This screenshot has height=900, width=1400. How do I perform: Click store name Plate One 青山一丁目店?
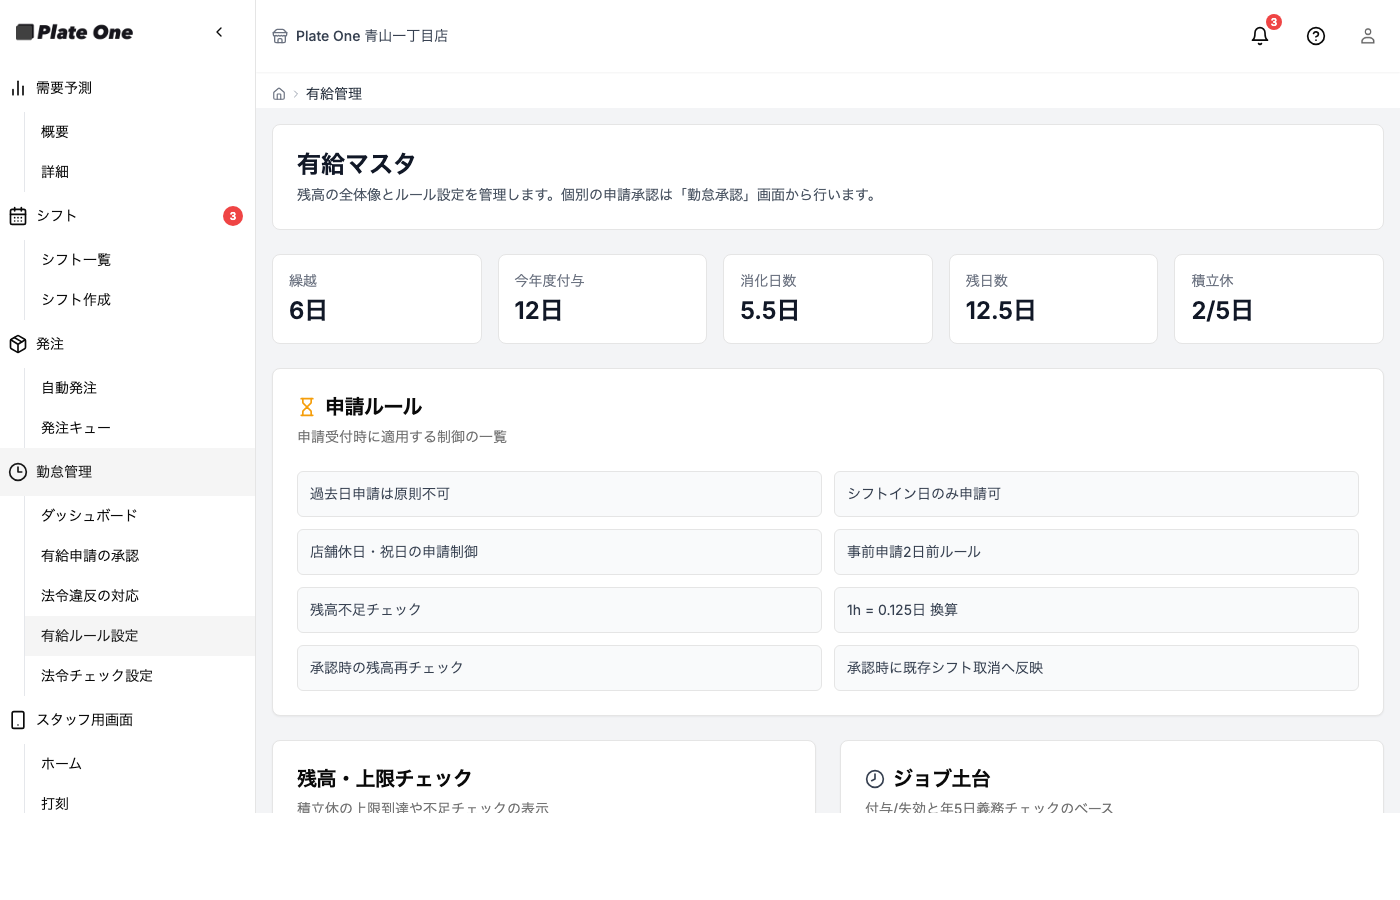[372, 36]
